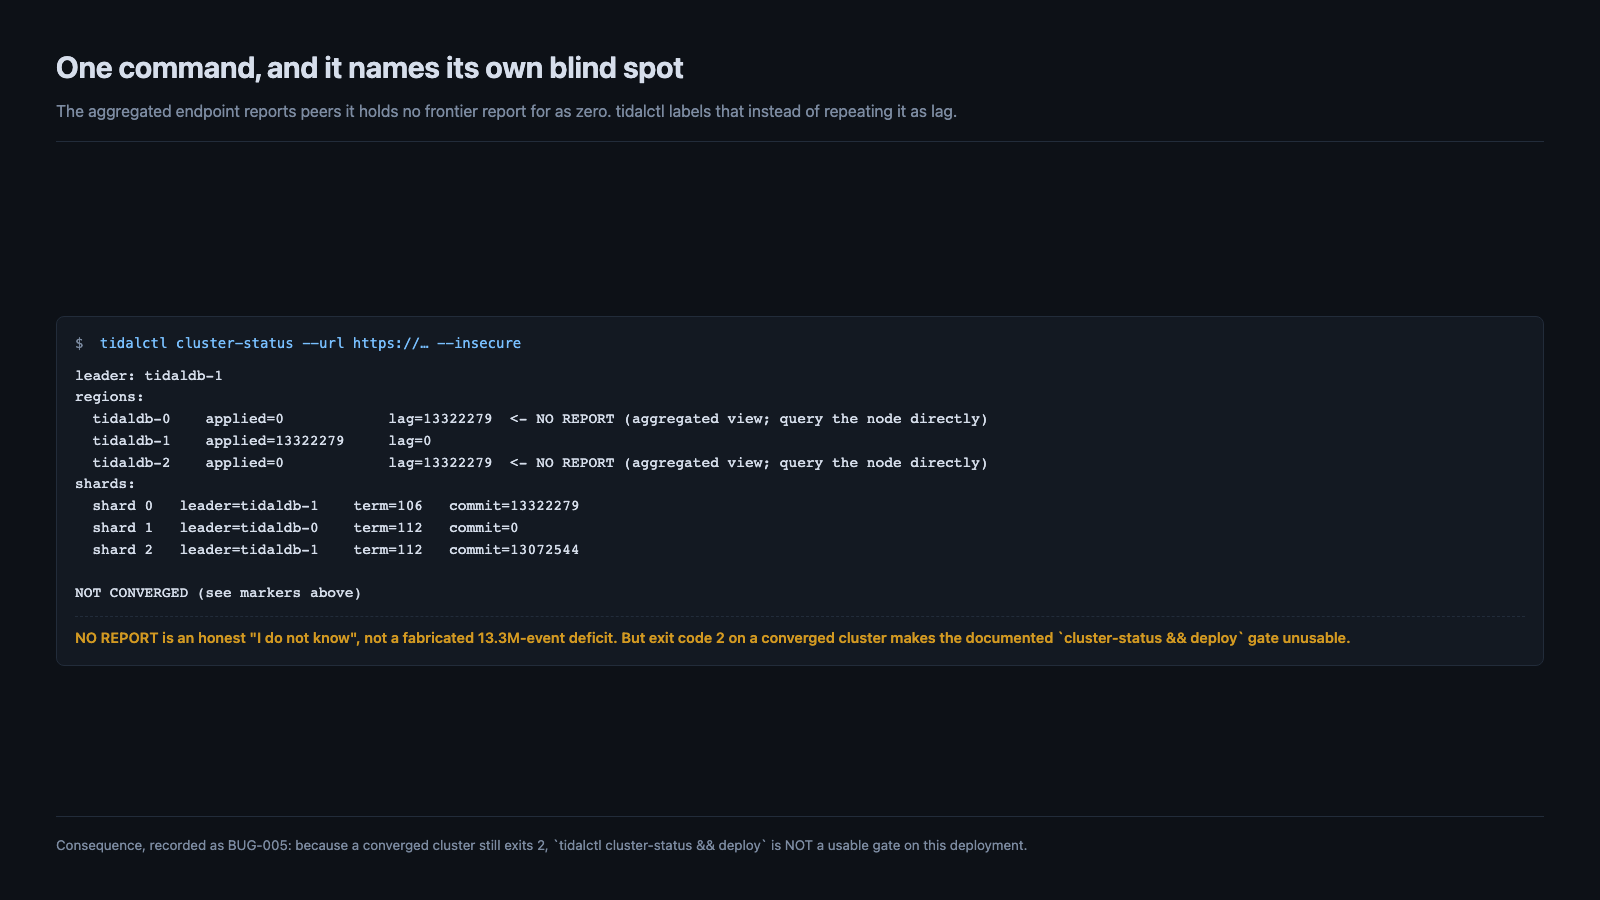Click term=106 in shard 0 row
This screenshot has width=1600, height=900.
388,506
